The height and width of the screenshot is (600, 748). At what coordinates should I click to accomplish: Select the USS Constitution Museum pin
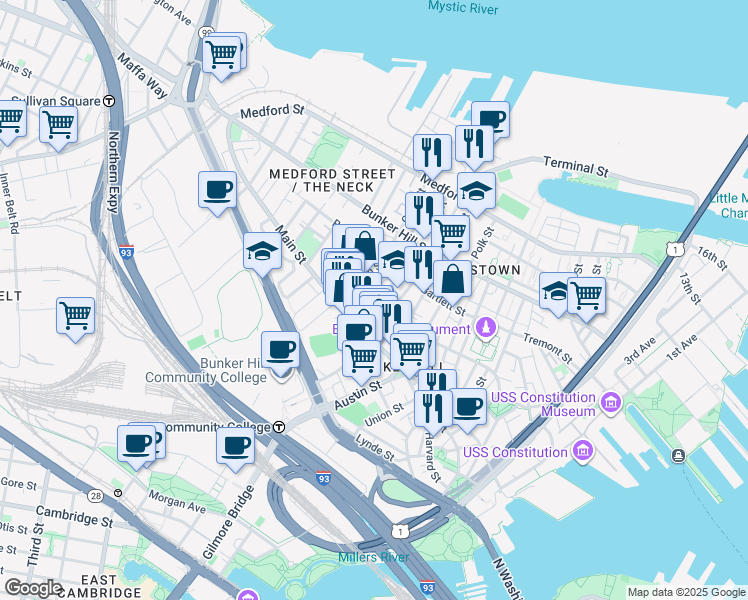point(611,402)
